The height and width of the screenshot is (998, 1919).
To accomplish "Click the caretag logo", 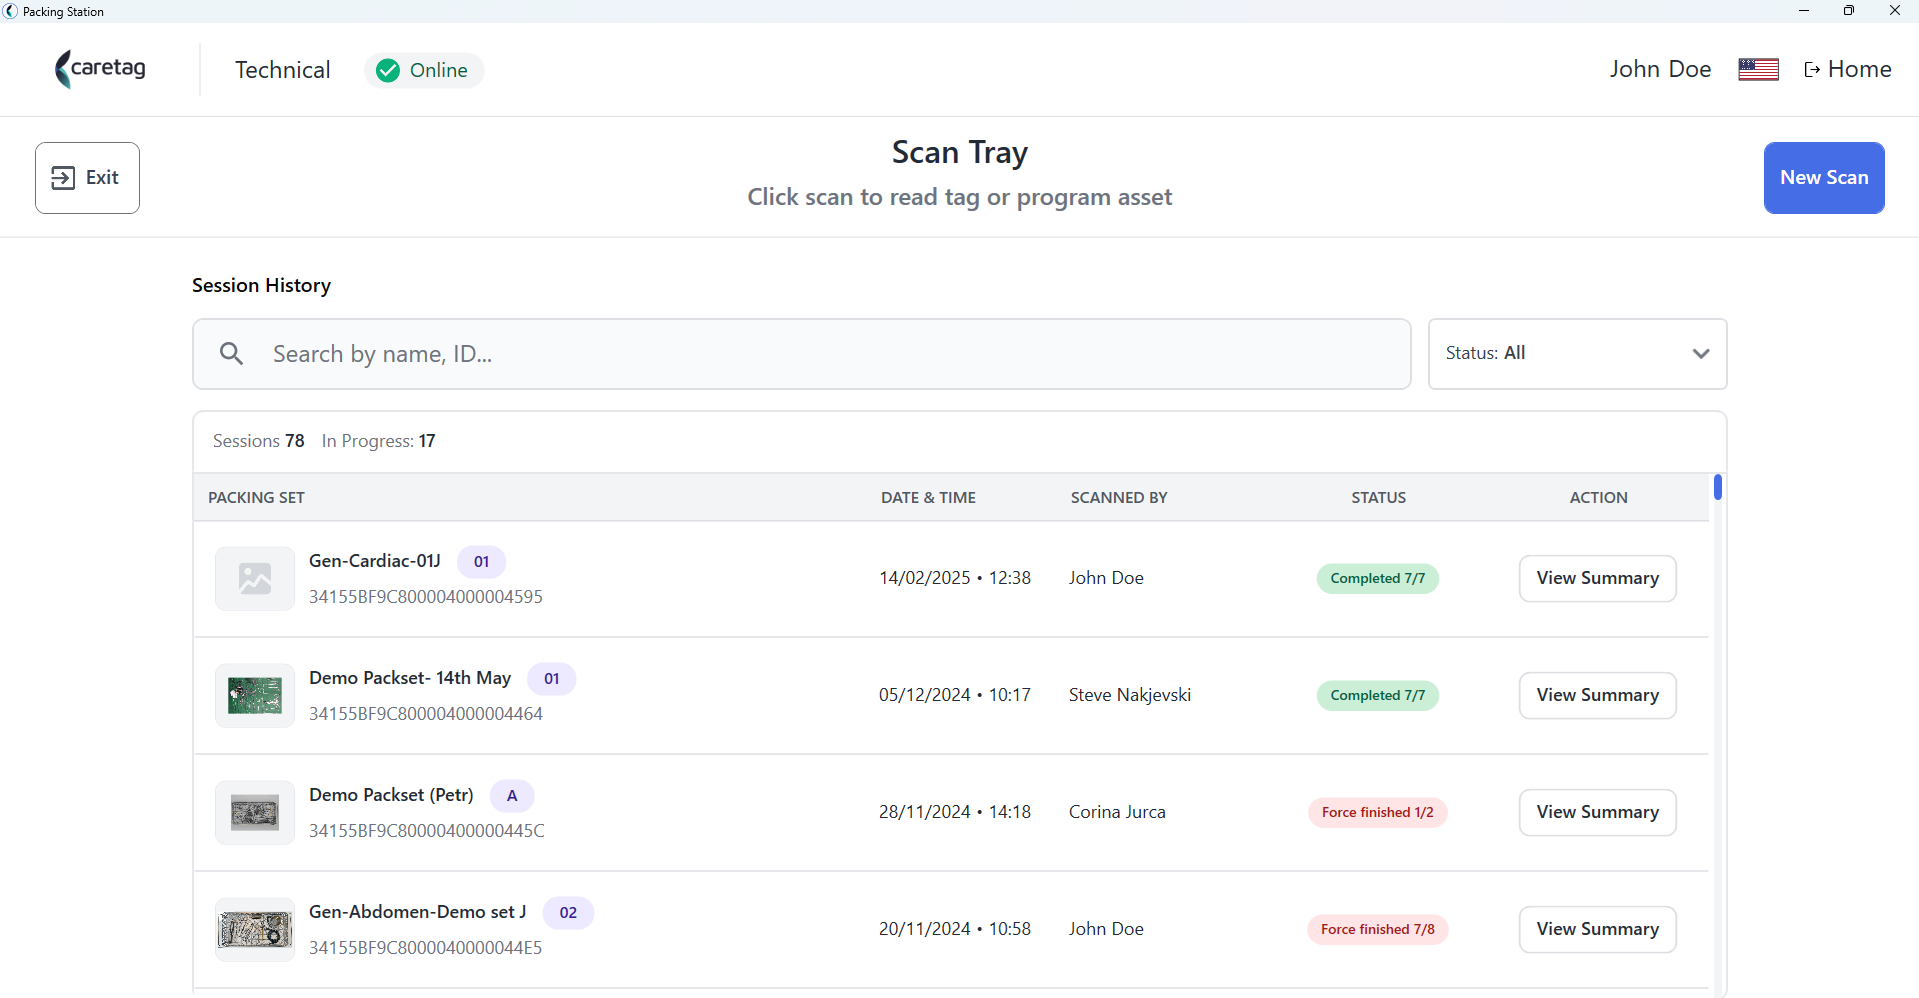I will (100, 69).
